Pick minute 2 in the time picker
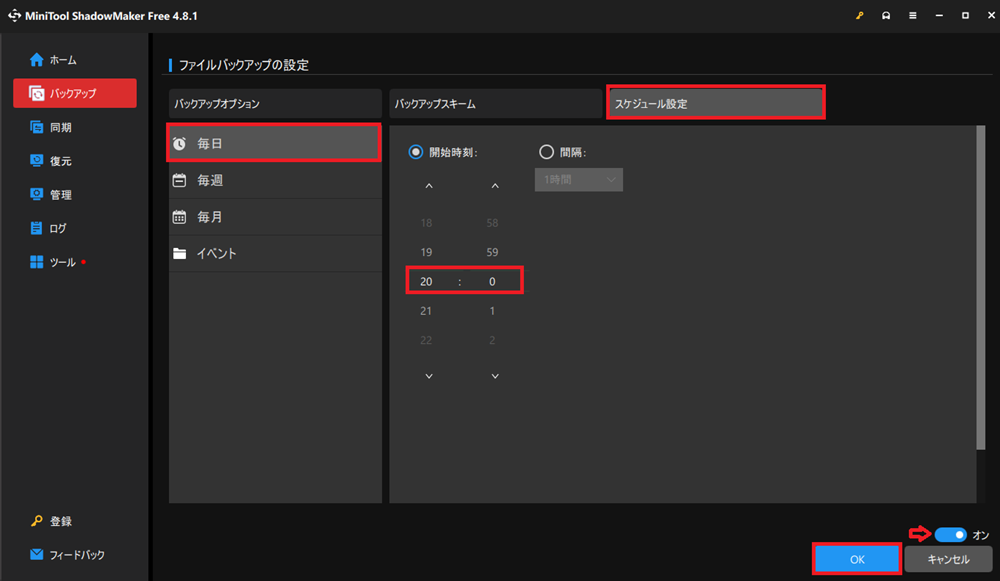The width and height of the screenshot is (1000, 581). (492, 341)
